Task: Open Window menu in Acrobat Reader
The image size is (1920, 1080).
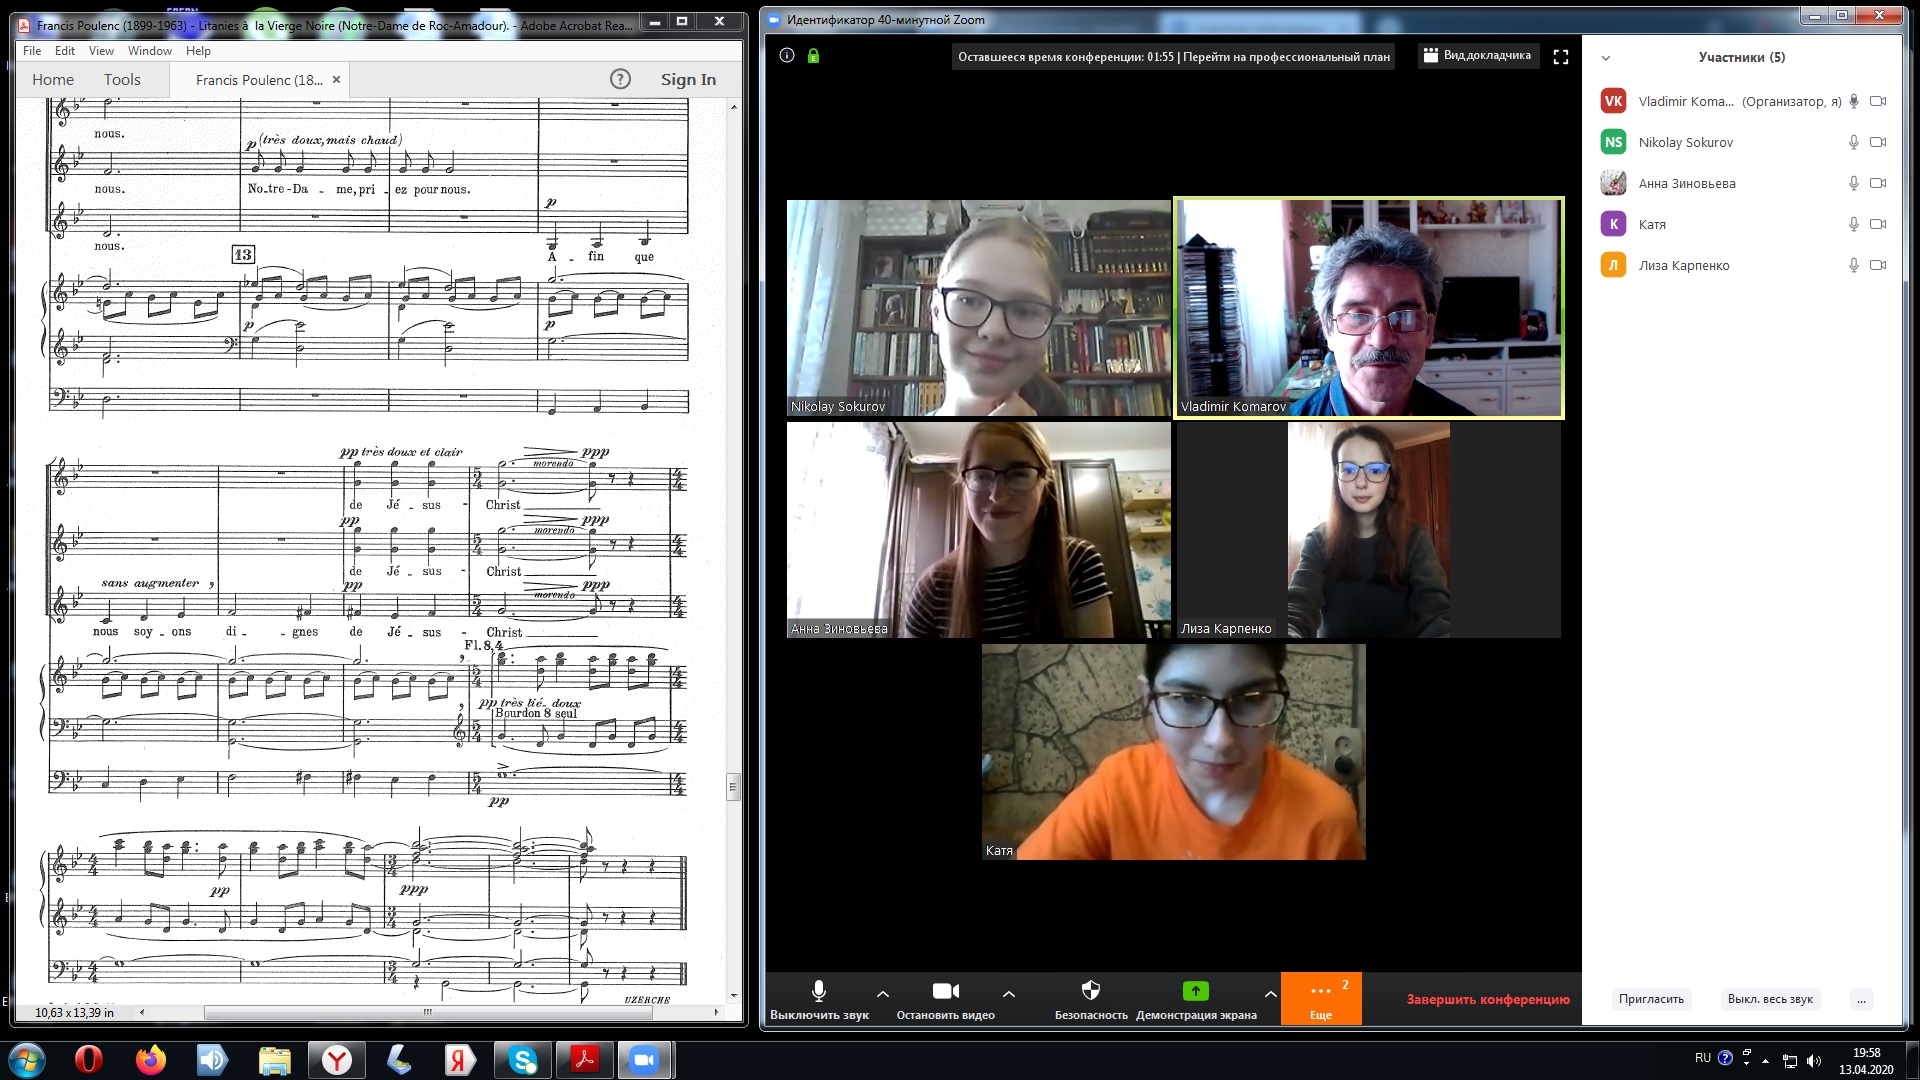Action: (150, 51)
